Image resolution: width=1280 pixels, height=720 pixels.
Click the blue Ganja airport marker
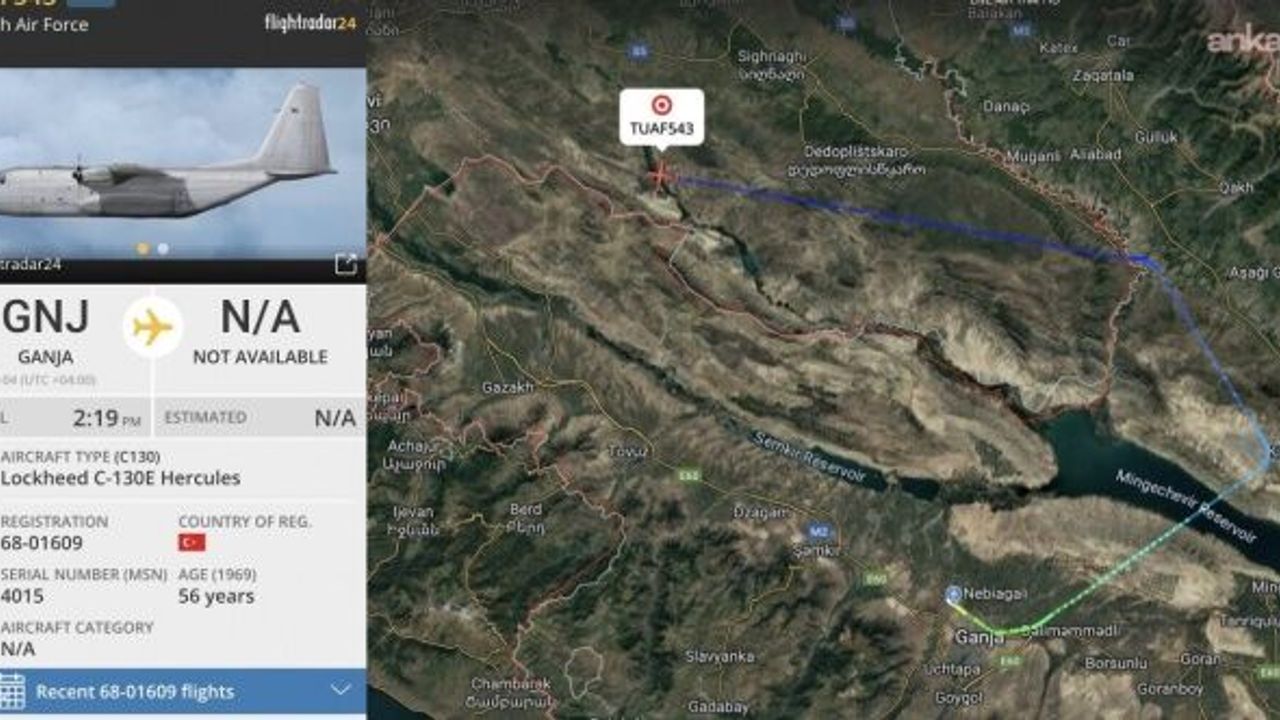953,595
